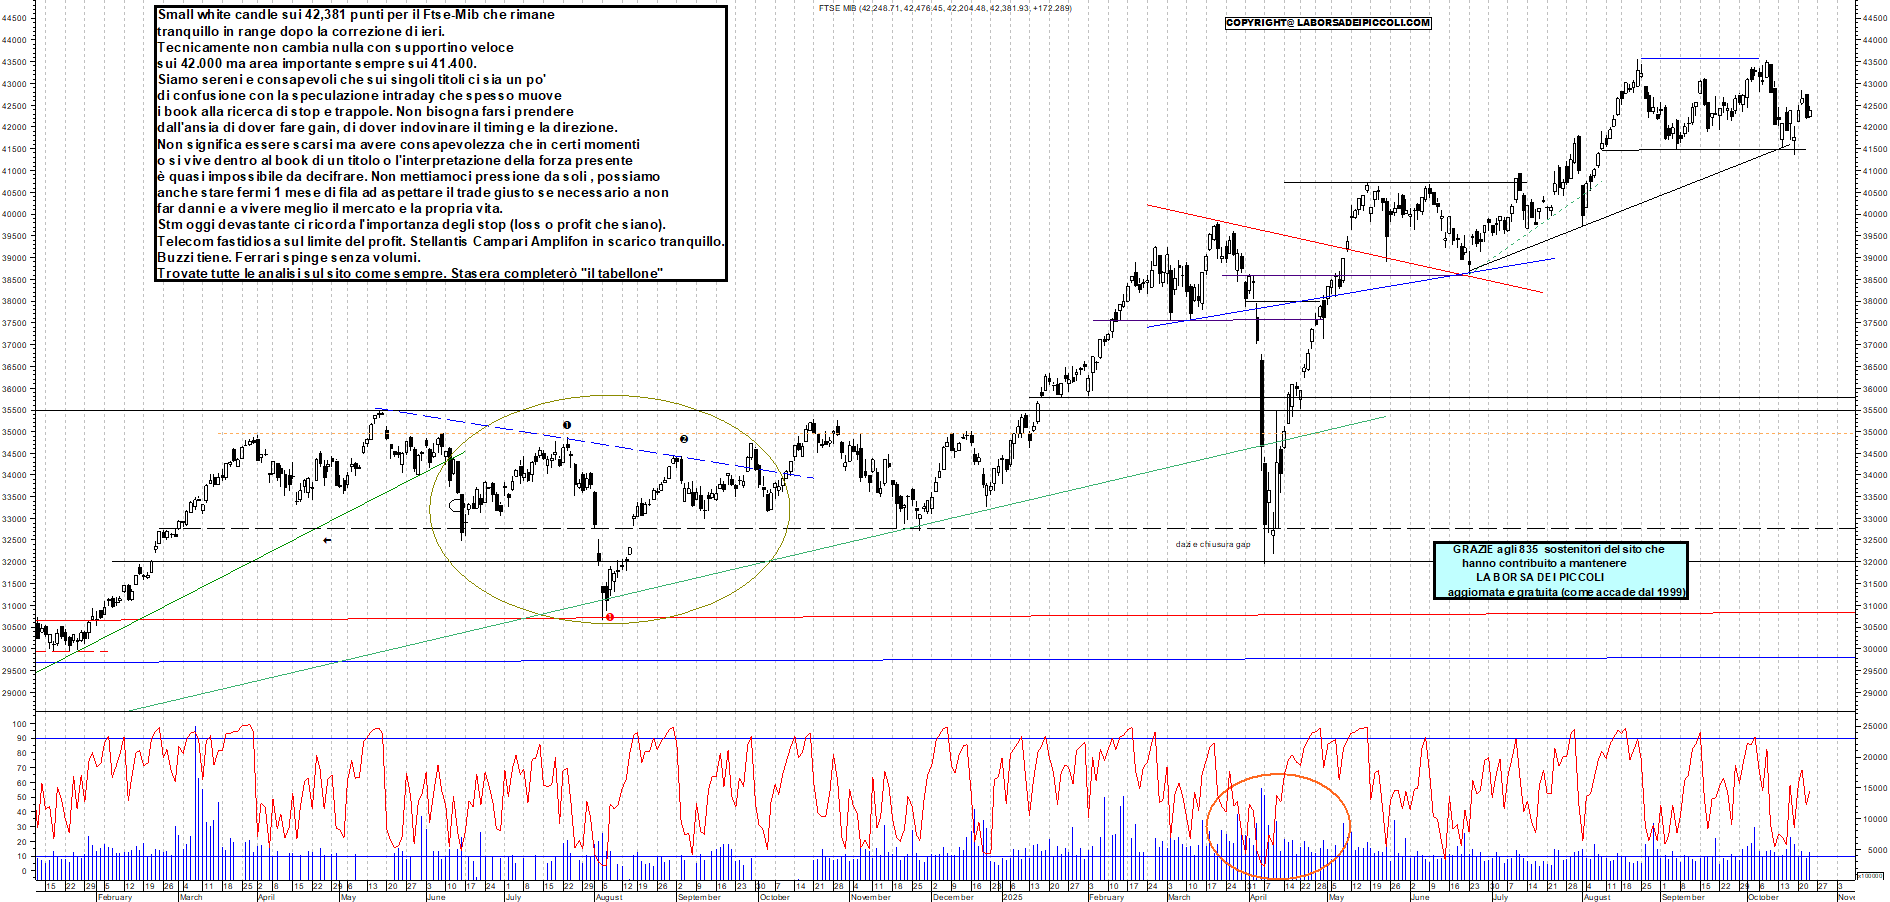Click the 'Stm oggi devastante' commentary line
The width and height of the screenshot is (1890, 902).
[x=411, y=224]
